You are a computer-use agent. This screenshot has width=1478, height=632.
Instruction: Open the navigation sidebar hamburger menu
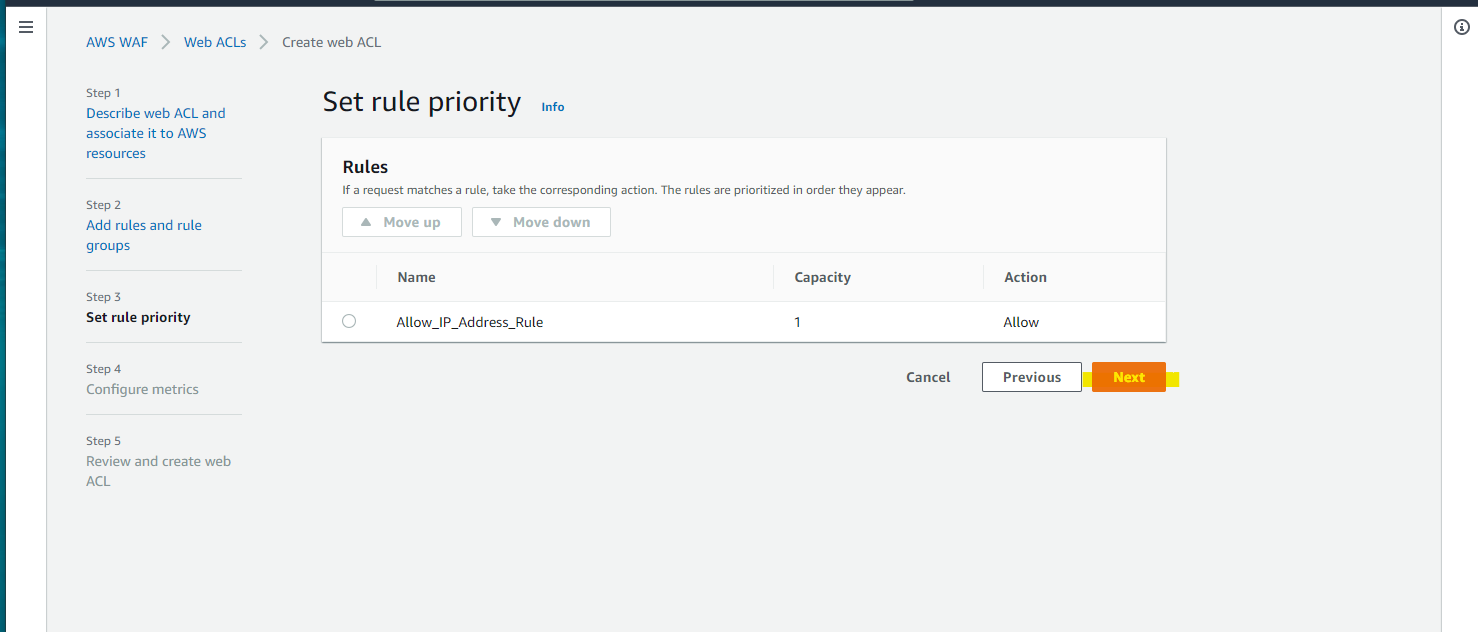(26, 27)
